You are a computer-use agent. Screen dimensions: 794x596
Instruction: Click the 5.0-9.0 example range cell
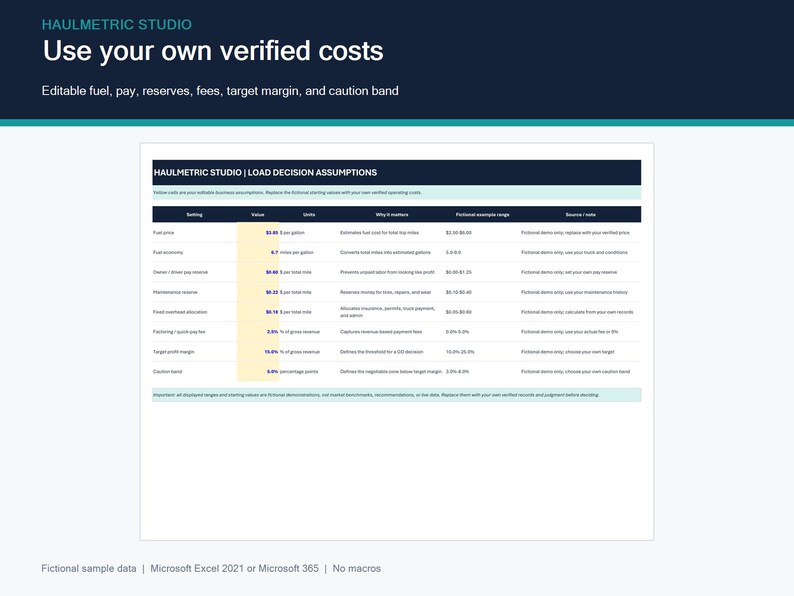tap(453, 252)
